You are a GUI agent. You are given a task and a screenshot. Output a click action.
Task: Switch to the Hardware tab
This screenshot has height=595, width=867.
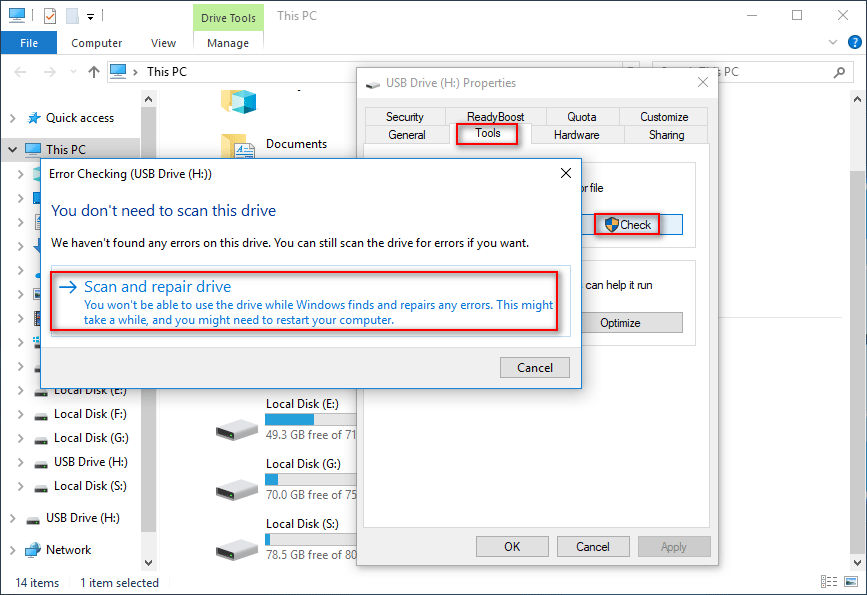click(x=577, y=135)
